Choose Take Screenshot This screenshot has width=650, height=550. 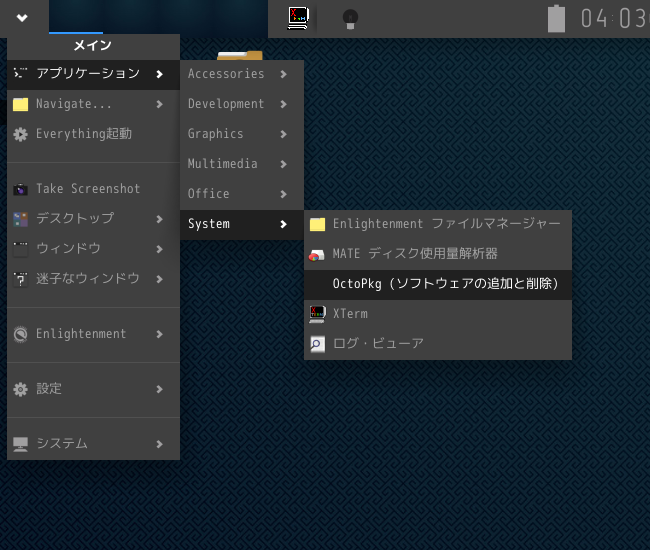pyautogui.click(x=93, y=189)
